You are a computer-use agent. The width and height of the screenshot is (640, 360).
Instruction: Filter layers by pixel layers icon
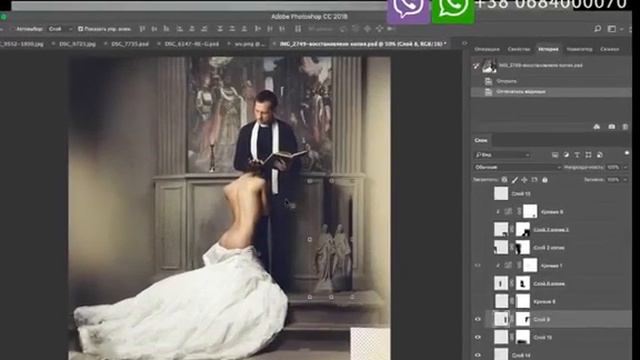point(555,155)
